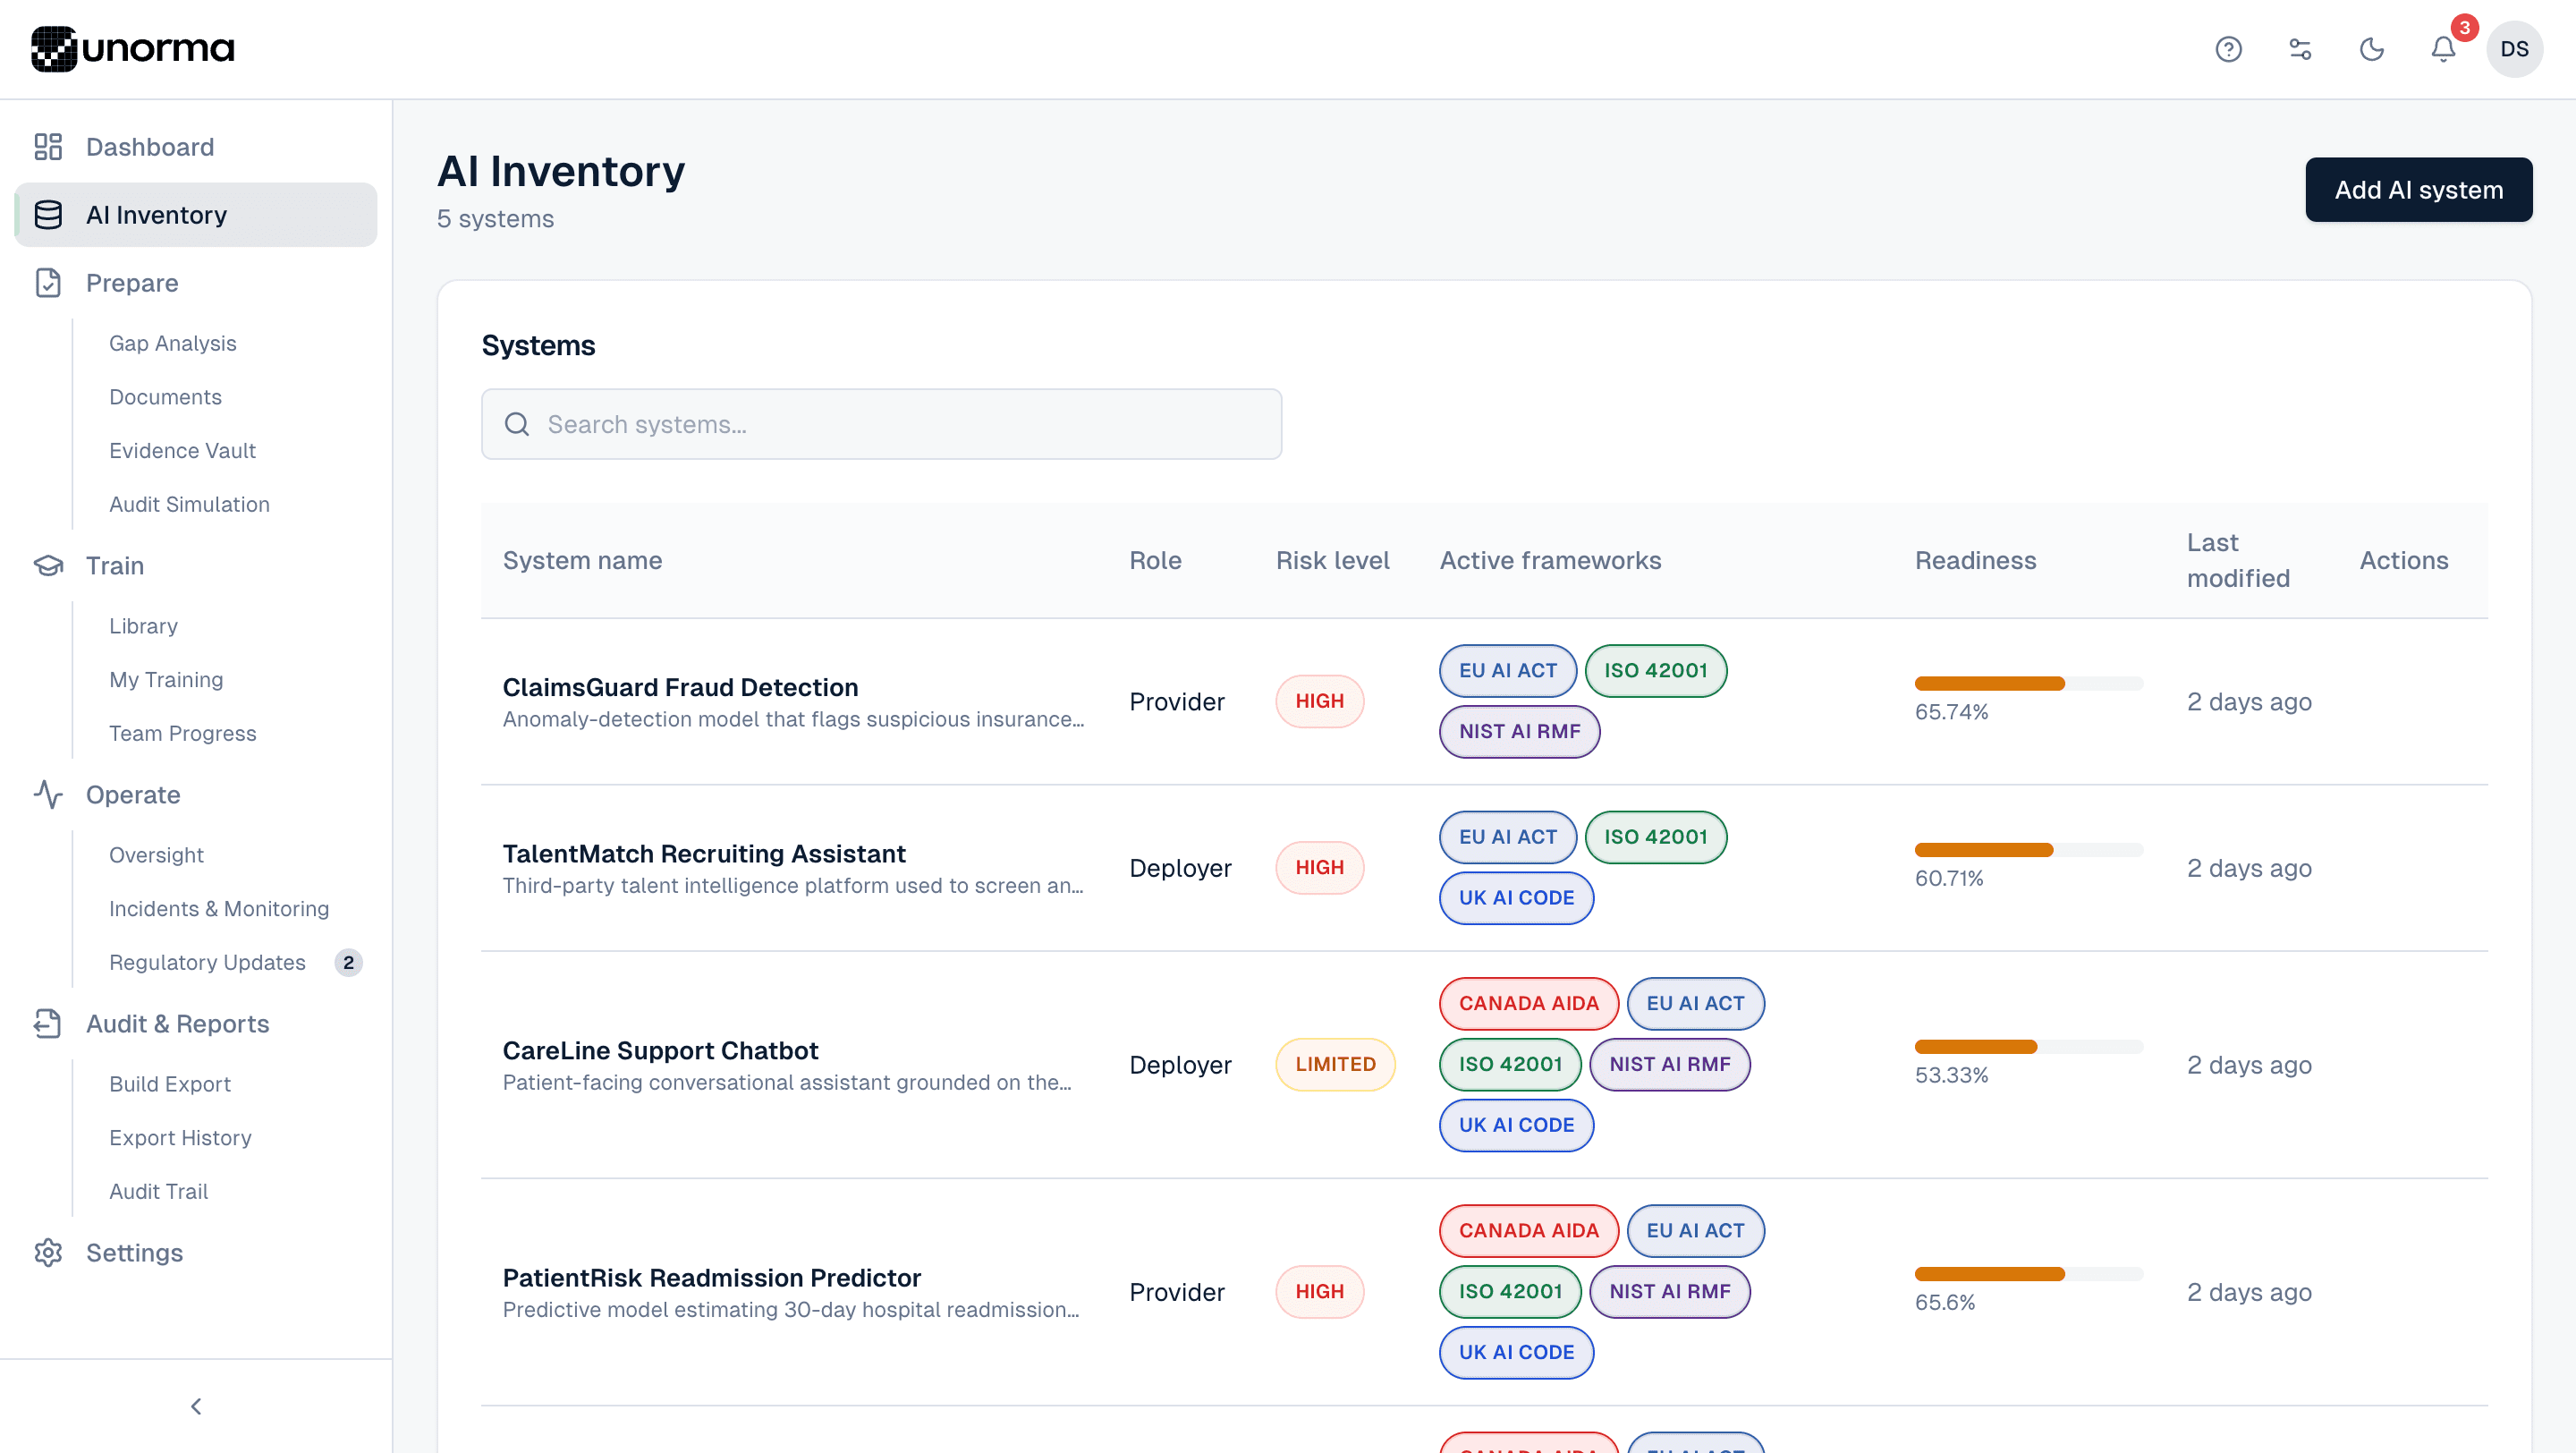Open Build Export

tap(169, 1084)
